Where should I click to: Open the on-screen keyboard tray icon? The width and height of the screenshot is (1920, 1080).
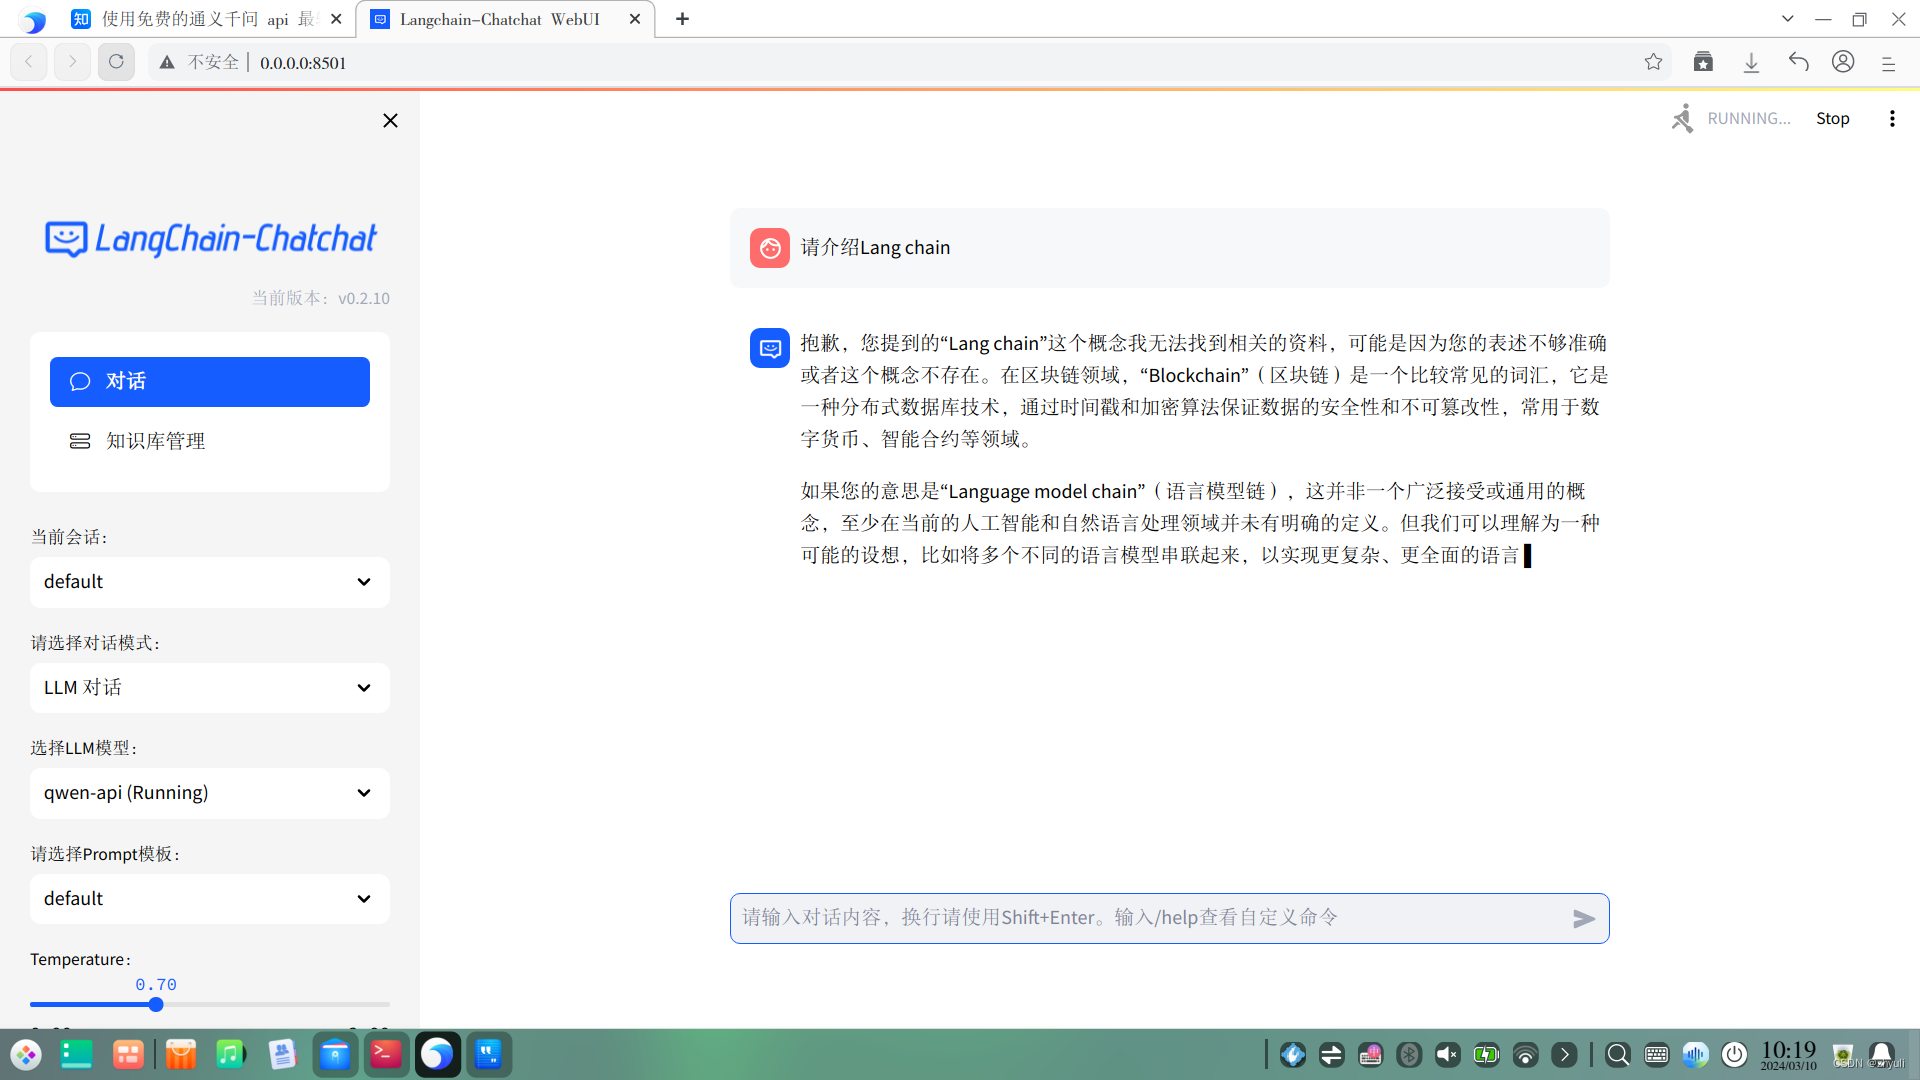point(1657,1055)
